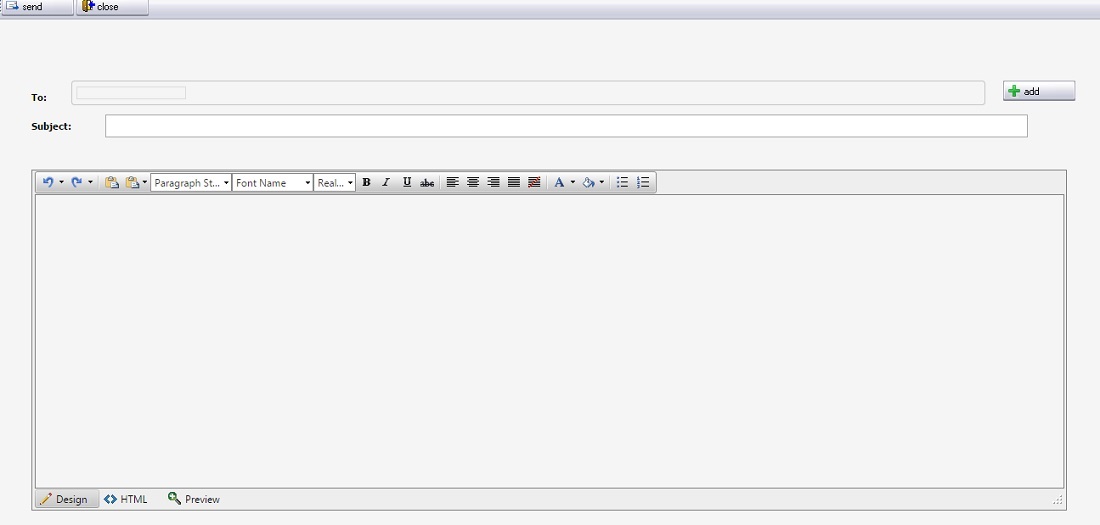Expand the Paste options dropdown arrow
The image size is (1100, 525).
click(145, 182)
